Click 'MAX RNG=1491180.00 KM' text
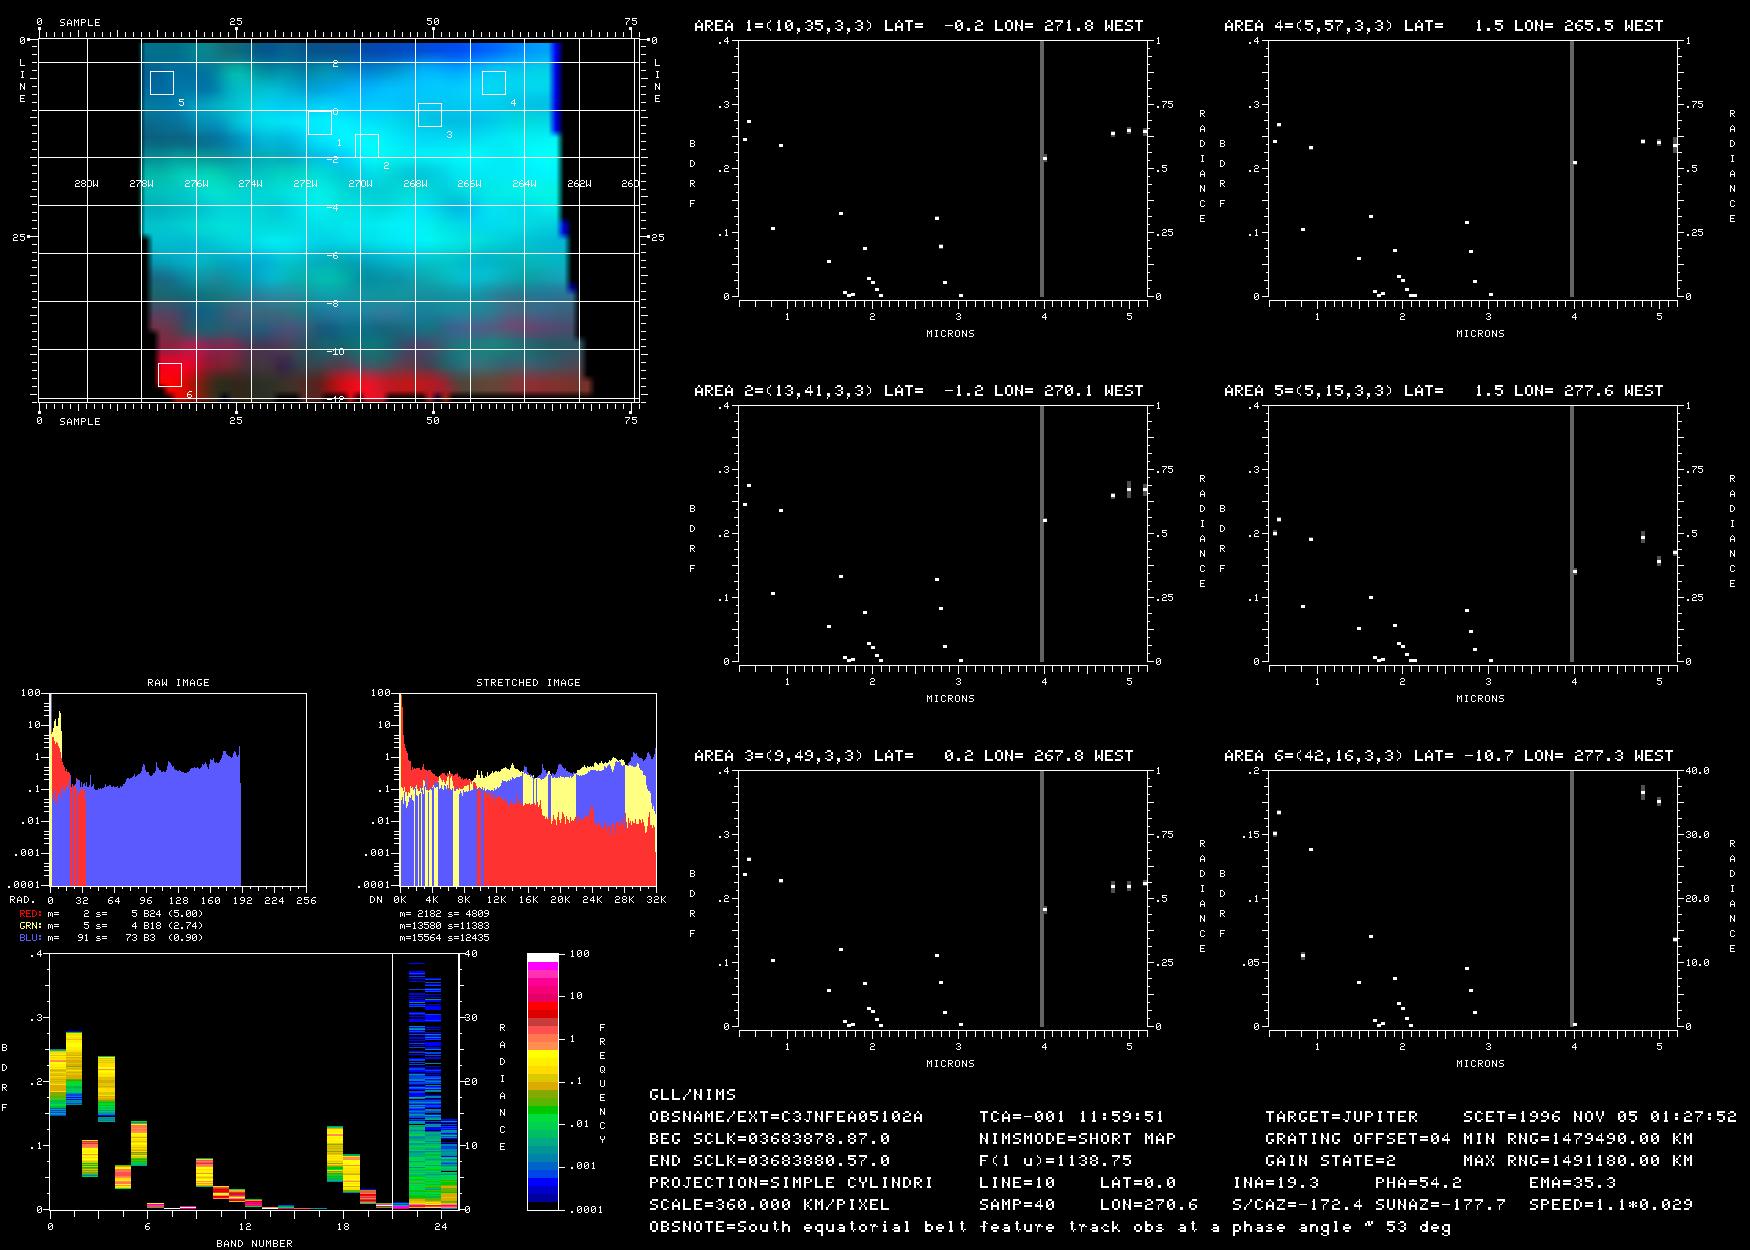 point(1578,1161)
